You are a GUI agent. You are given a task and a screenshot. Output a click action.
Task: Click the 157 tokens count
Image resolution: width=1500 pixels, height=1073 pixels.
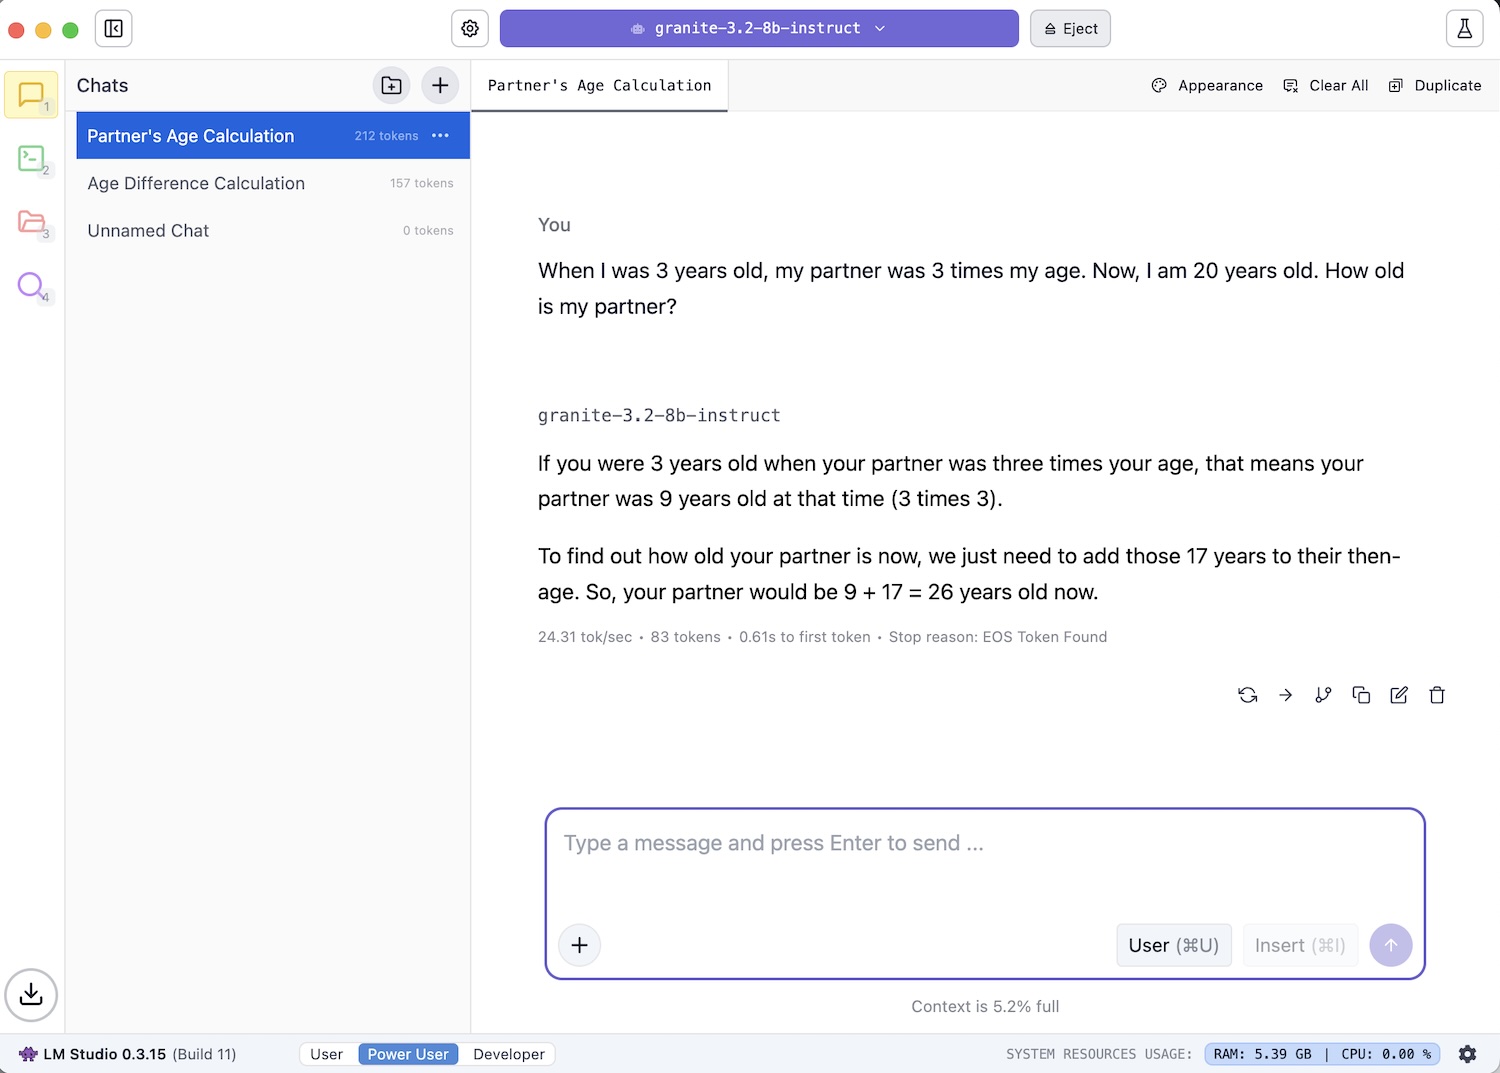[422, 183]
